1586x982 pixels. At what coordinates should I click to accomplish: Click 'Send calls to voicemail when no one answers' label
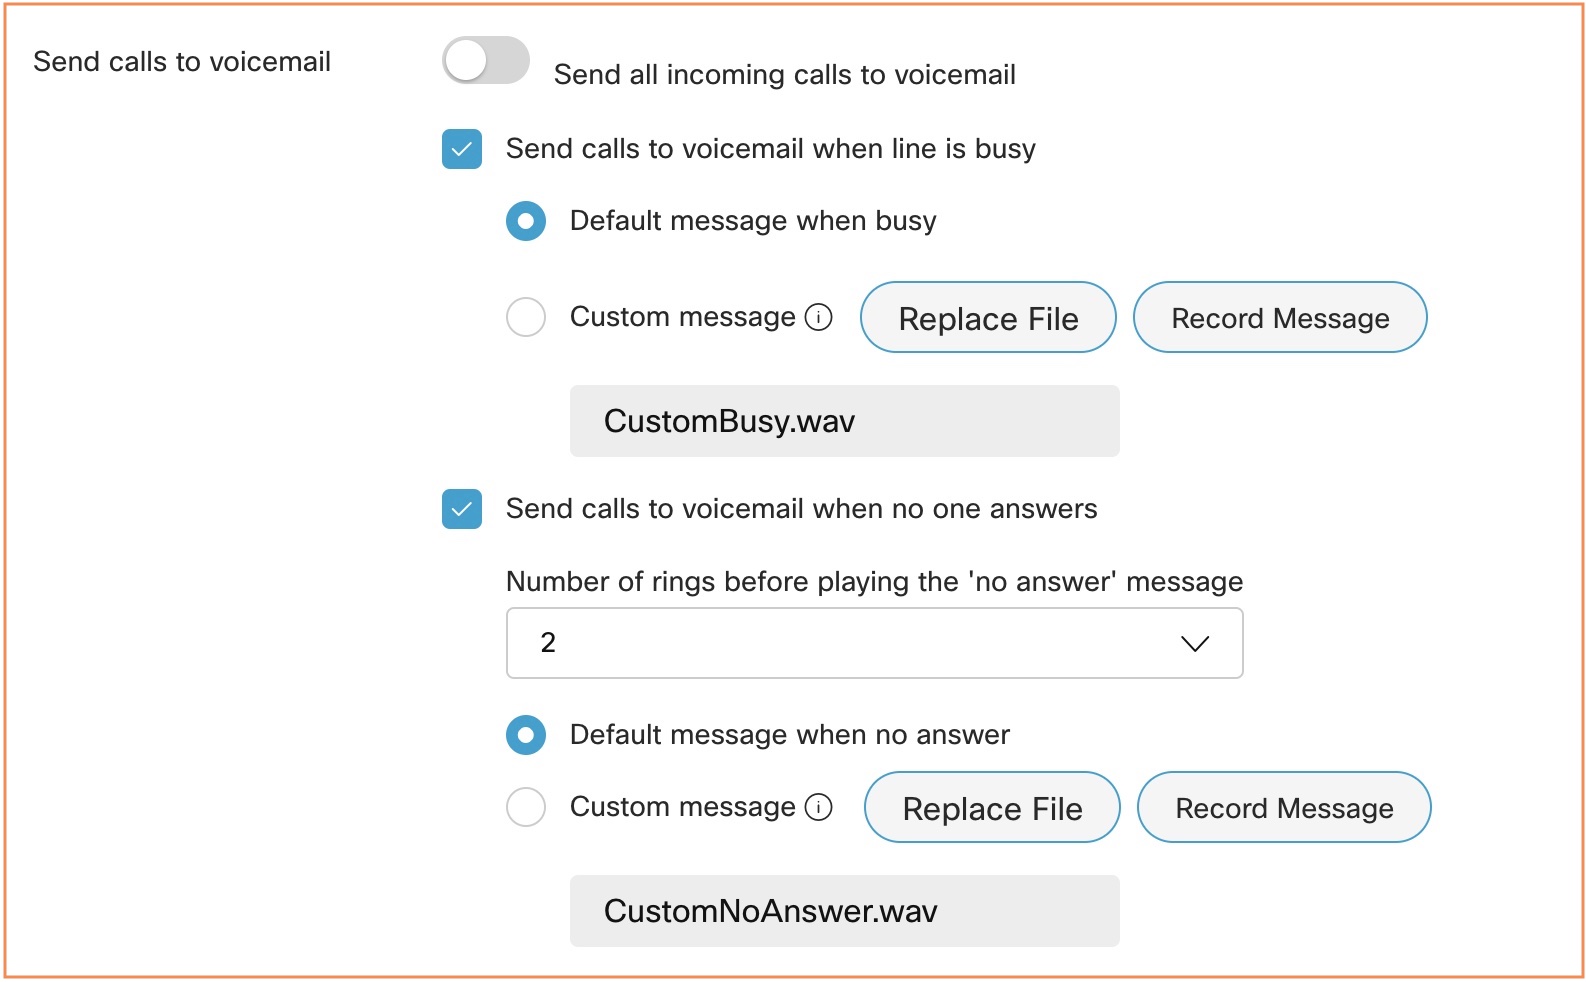tap(801, 509)
